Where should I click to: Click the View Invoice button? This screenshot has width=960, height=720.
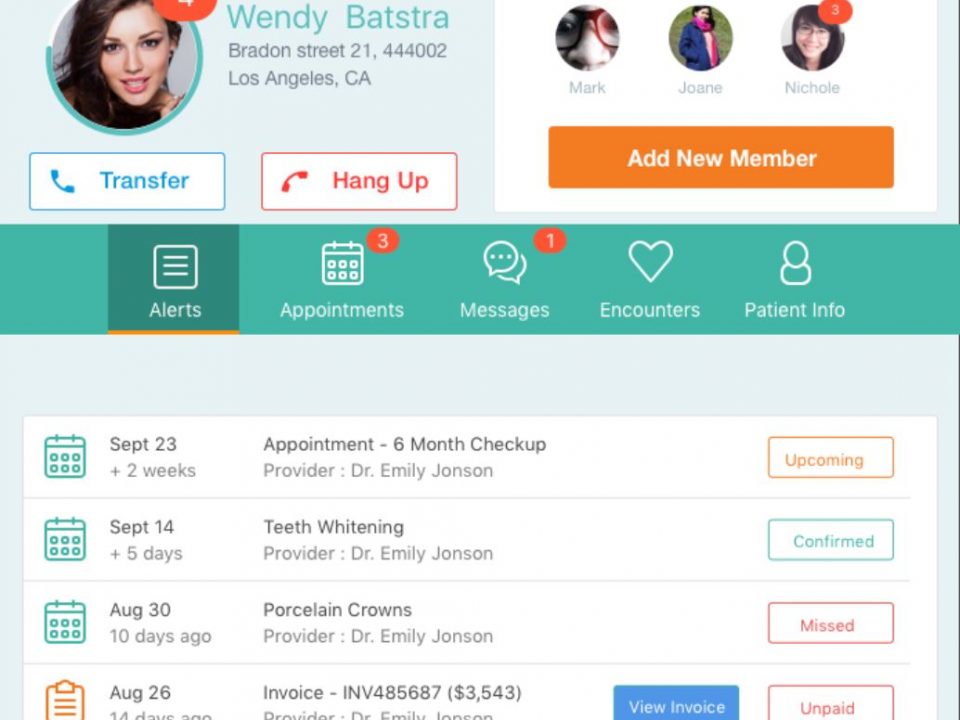click(677, 703)
